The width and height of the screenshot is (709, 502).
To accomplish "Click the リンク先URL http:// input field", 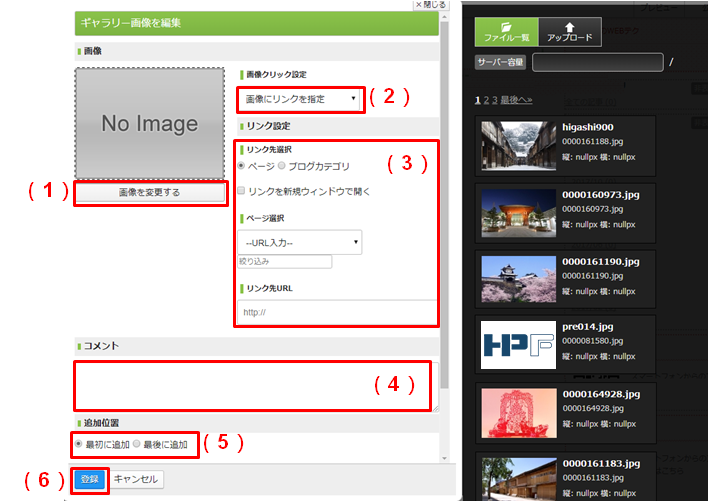I will (337, 312).
